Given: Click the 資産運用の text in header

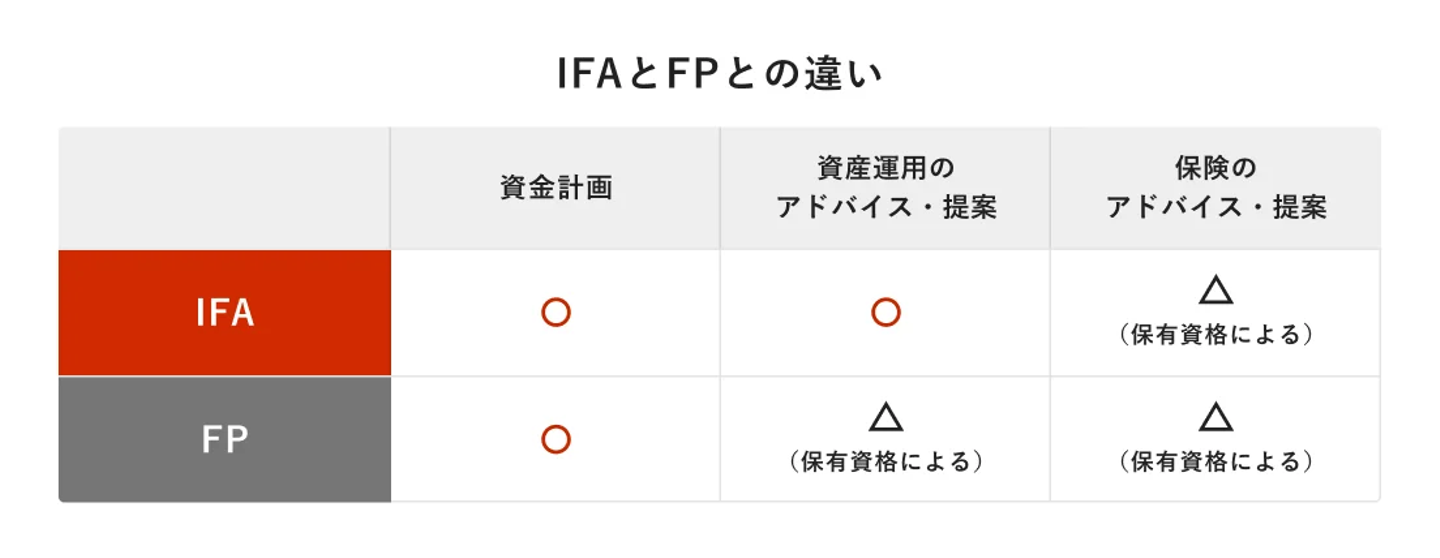Looking at the screenshot, I should point(885,167).
